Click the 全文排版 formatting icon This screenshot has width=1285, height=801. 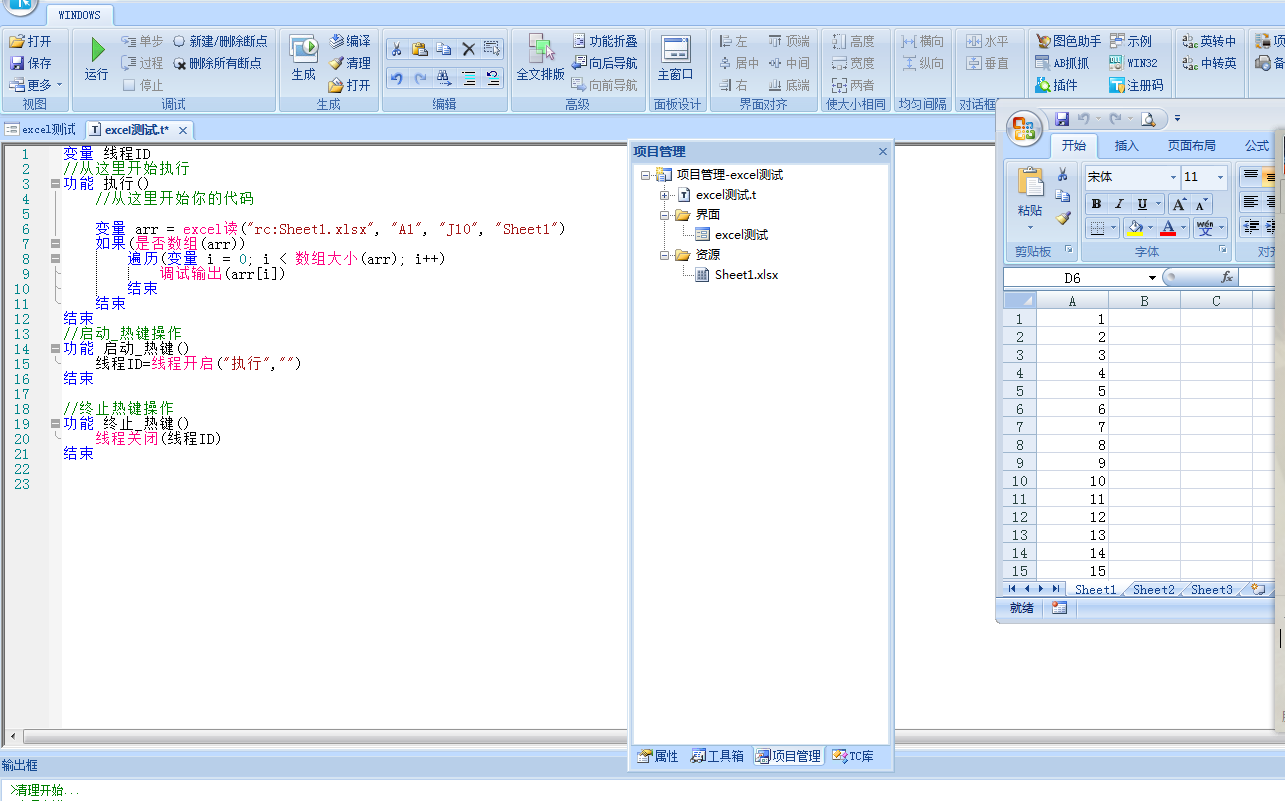[541, 49]
